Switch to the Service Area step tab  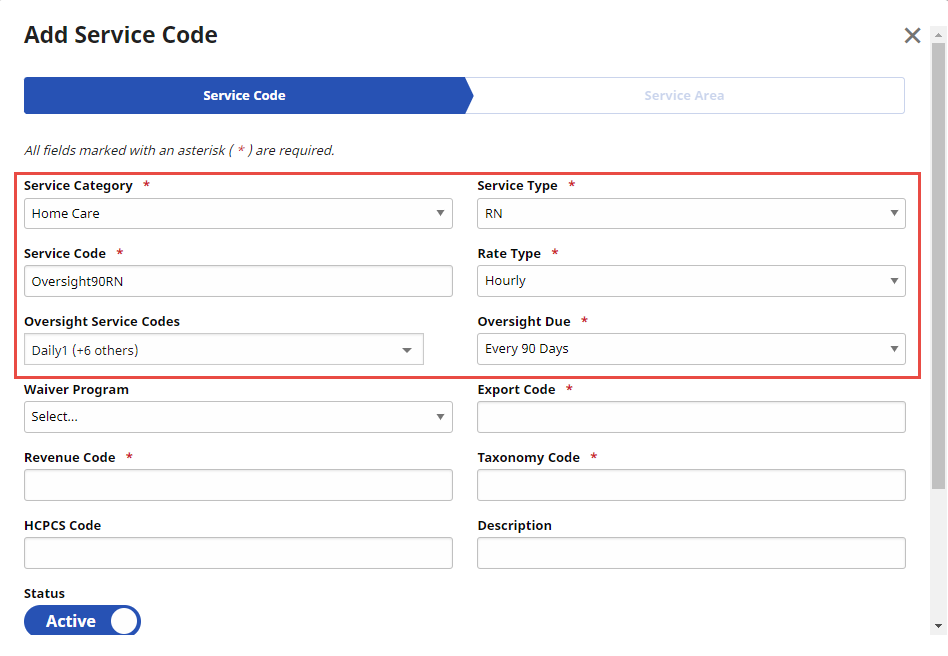click(684, 96)
